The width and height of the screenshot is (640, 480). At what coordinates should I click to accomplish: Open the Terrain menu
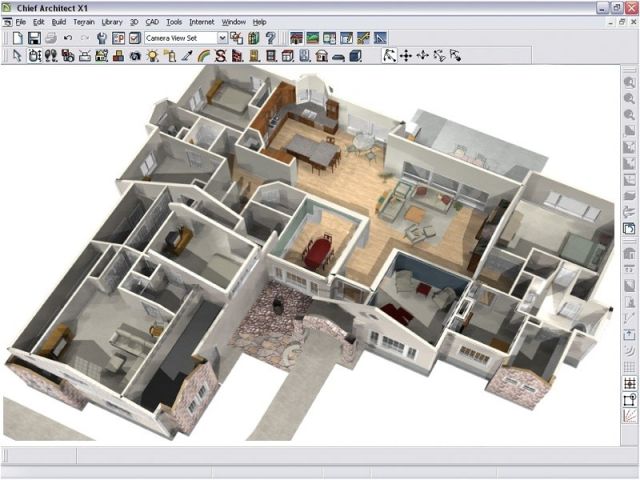click(x=84, y=22)
